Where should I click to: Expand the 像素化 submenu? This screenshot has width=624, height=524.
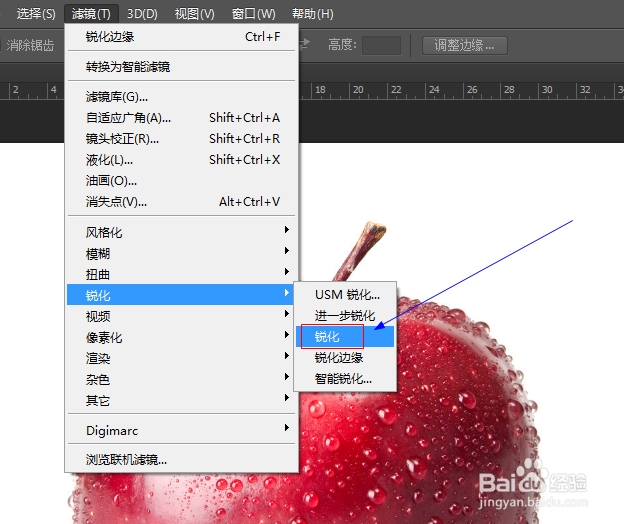[x=181, y=337]
